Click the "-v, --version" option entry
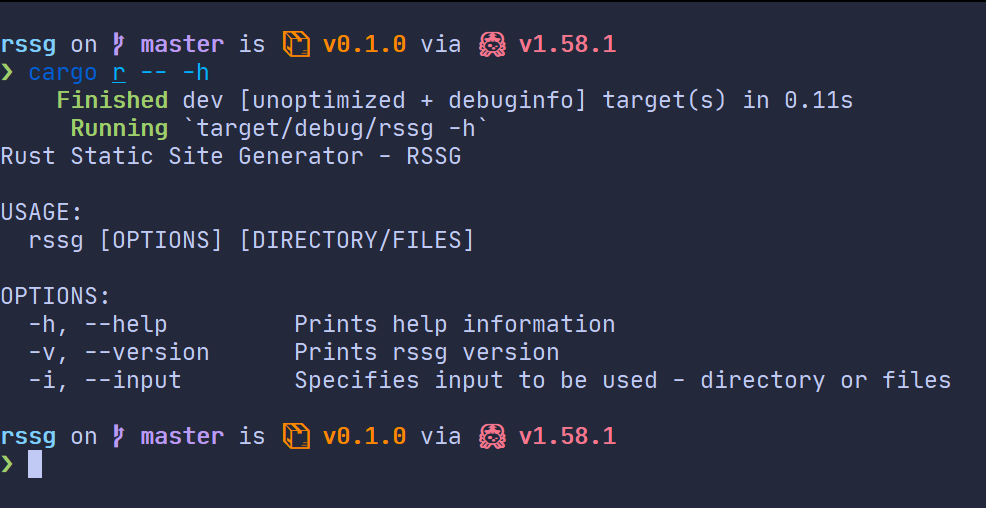Screen dimensions: 986x508 119,352
